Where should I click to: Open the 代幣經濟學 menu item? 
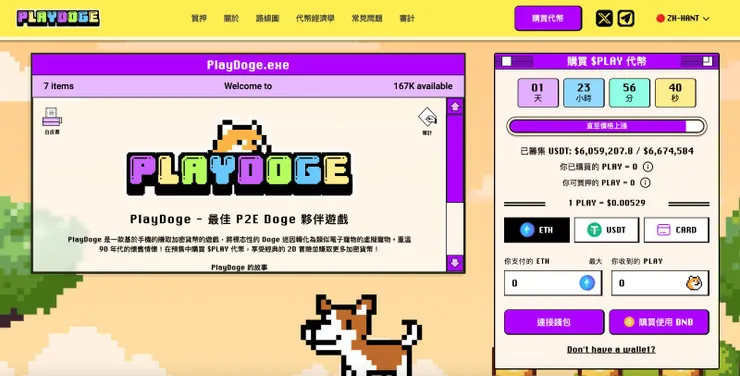[x=315, y=18]
